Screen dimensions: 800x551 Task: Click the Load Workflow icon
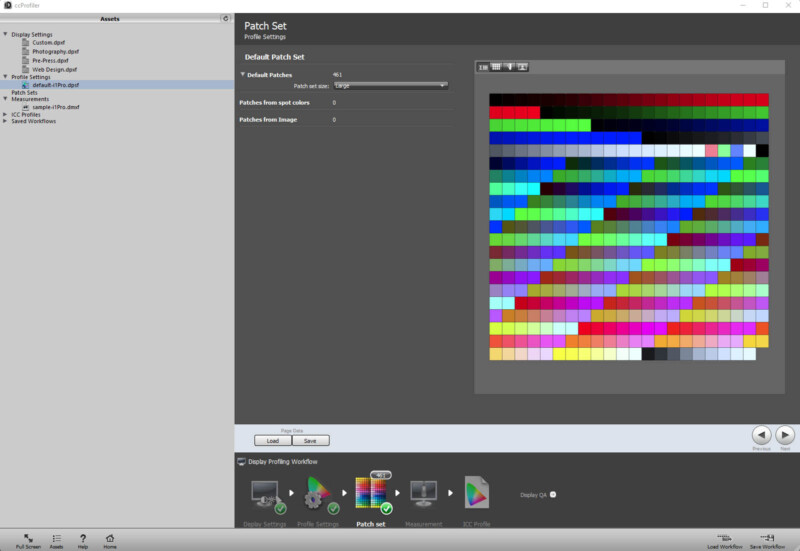pyautogui.click(x=725, y=537)
